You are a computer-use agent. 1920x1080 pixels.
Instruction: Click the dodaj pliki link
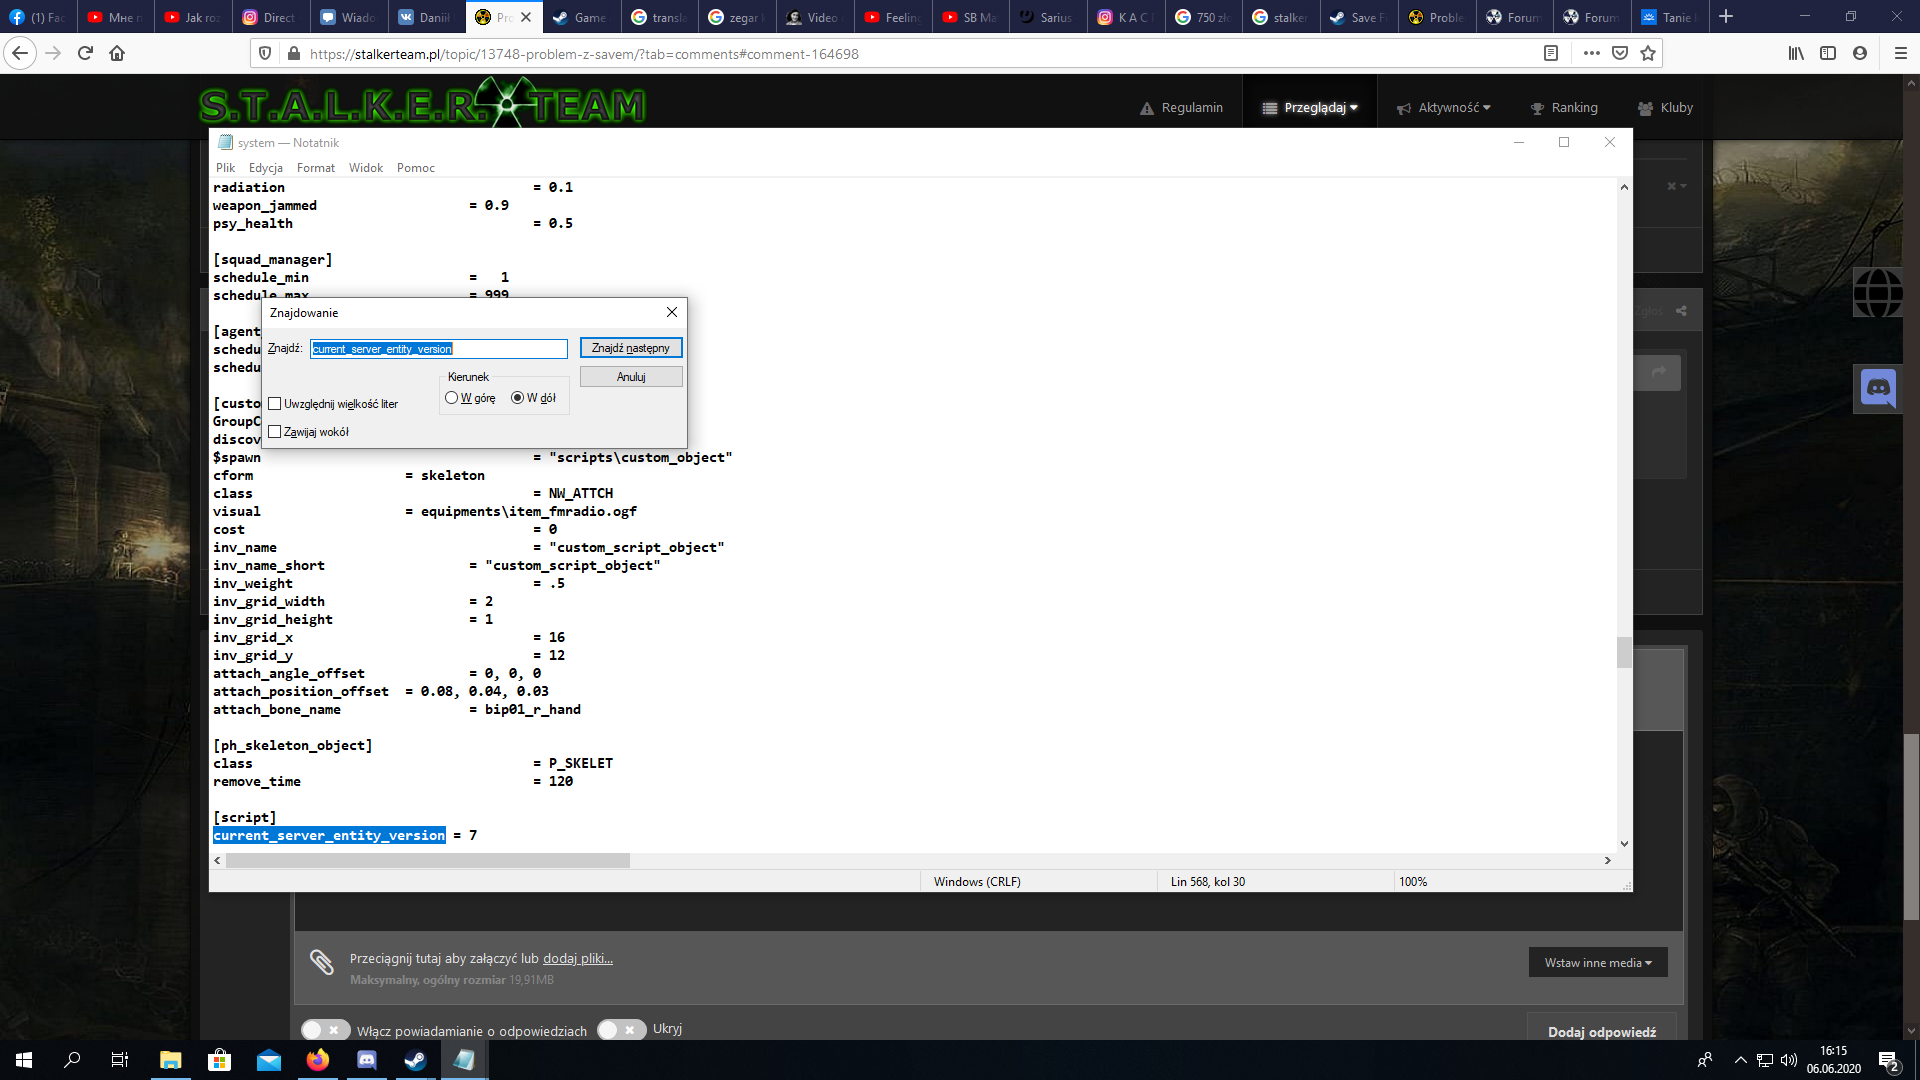coord(577,958)
